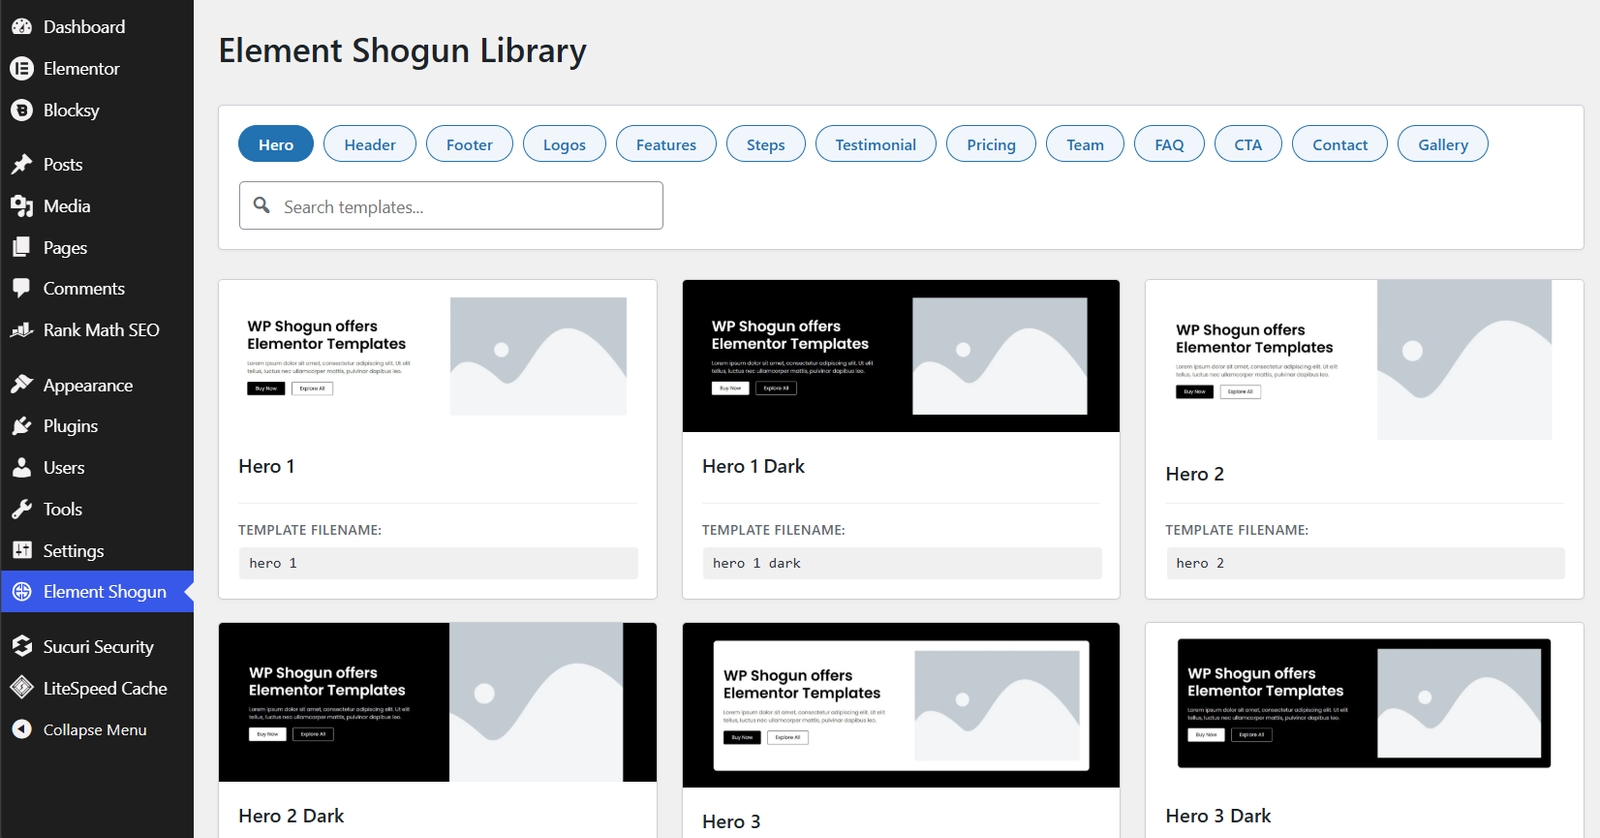Click the Collapse Menu arrow icon
The height and width of the screenshot is (838, 1600).
22,730
